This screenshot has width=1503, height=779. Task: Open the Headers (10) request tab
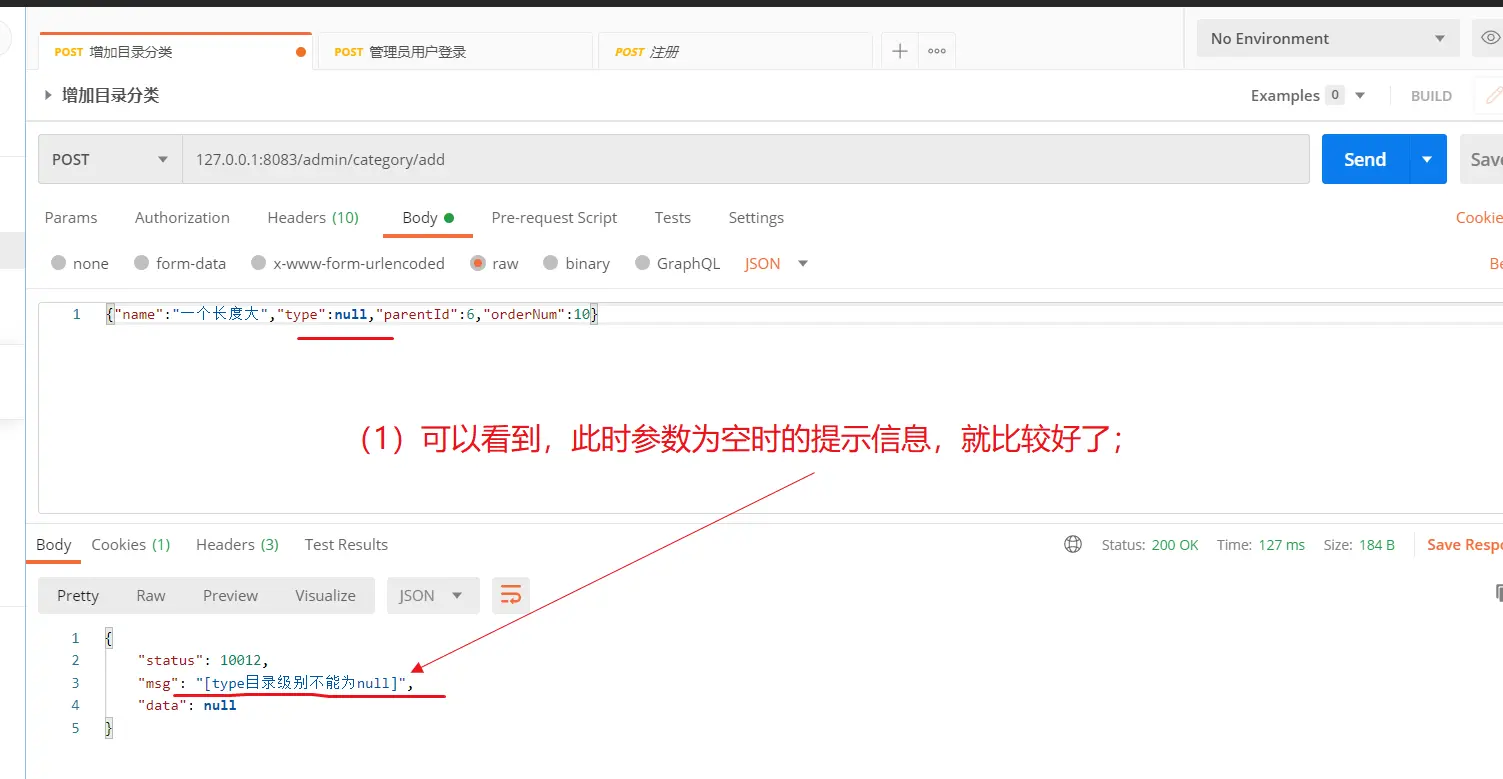313,218
